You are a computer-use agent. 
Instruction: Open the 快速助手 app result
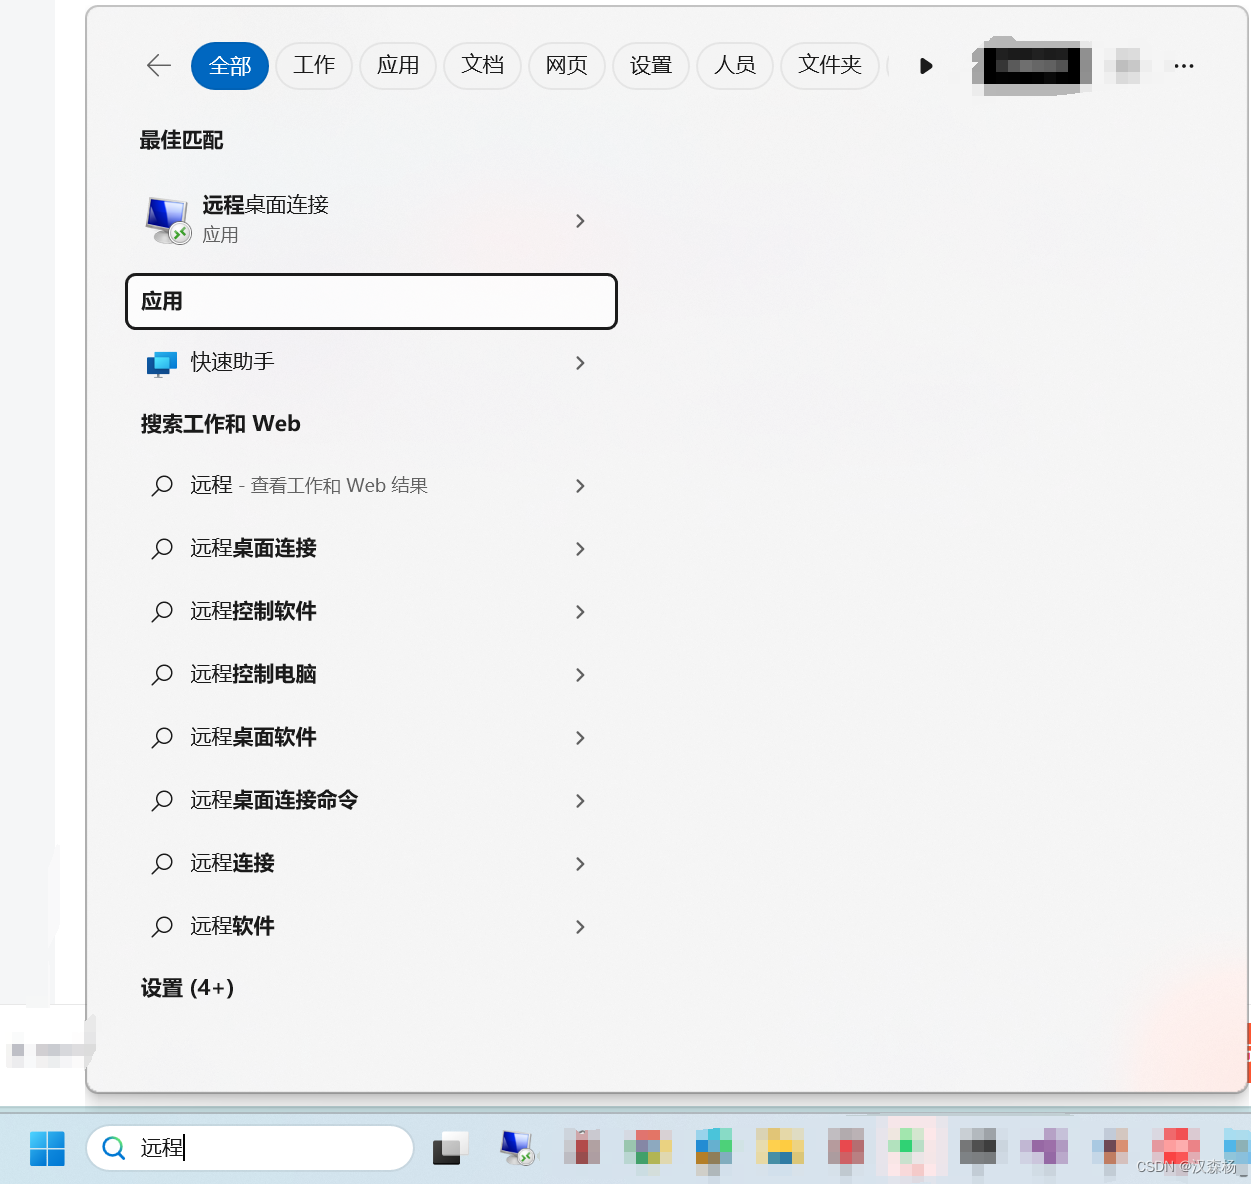[371, 362]
